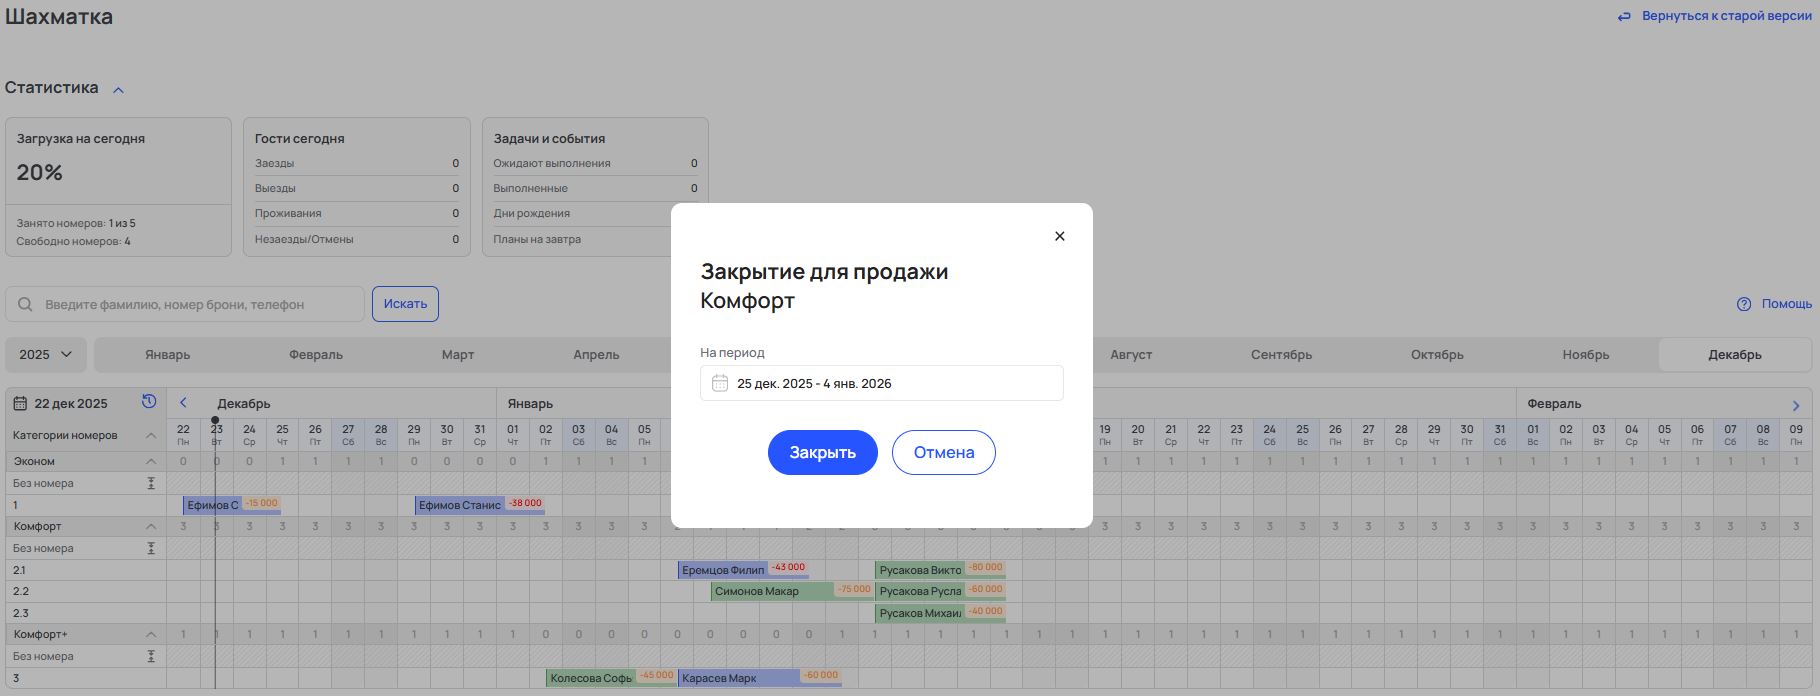This screenshot has height=696, width=1820.
Task: Collapse all Категории номеров
Action: pyautogui.click(x=151, y=435)
